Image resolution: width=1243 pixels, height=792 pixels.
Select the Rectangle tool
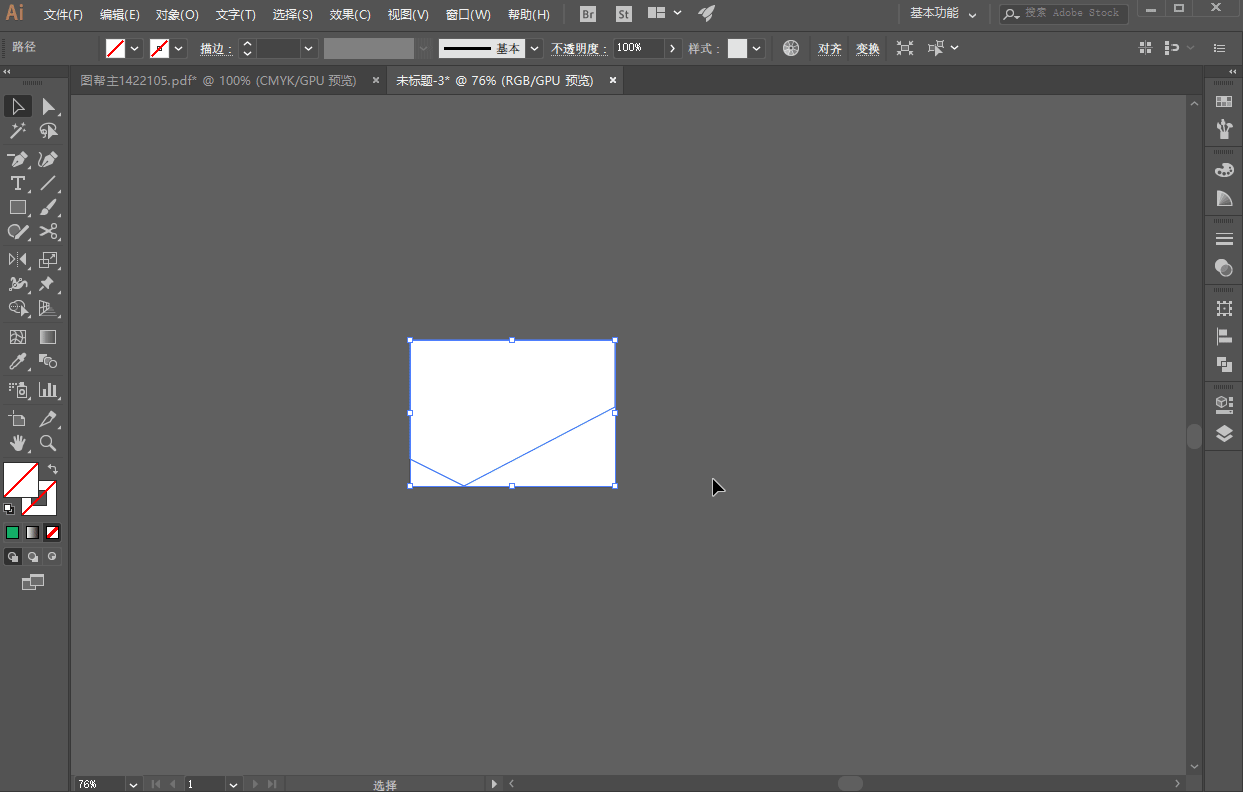point(18,207)
